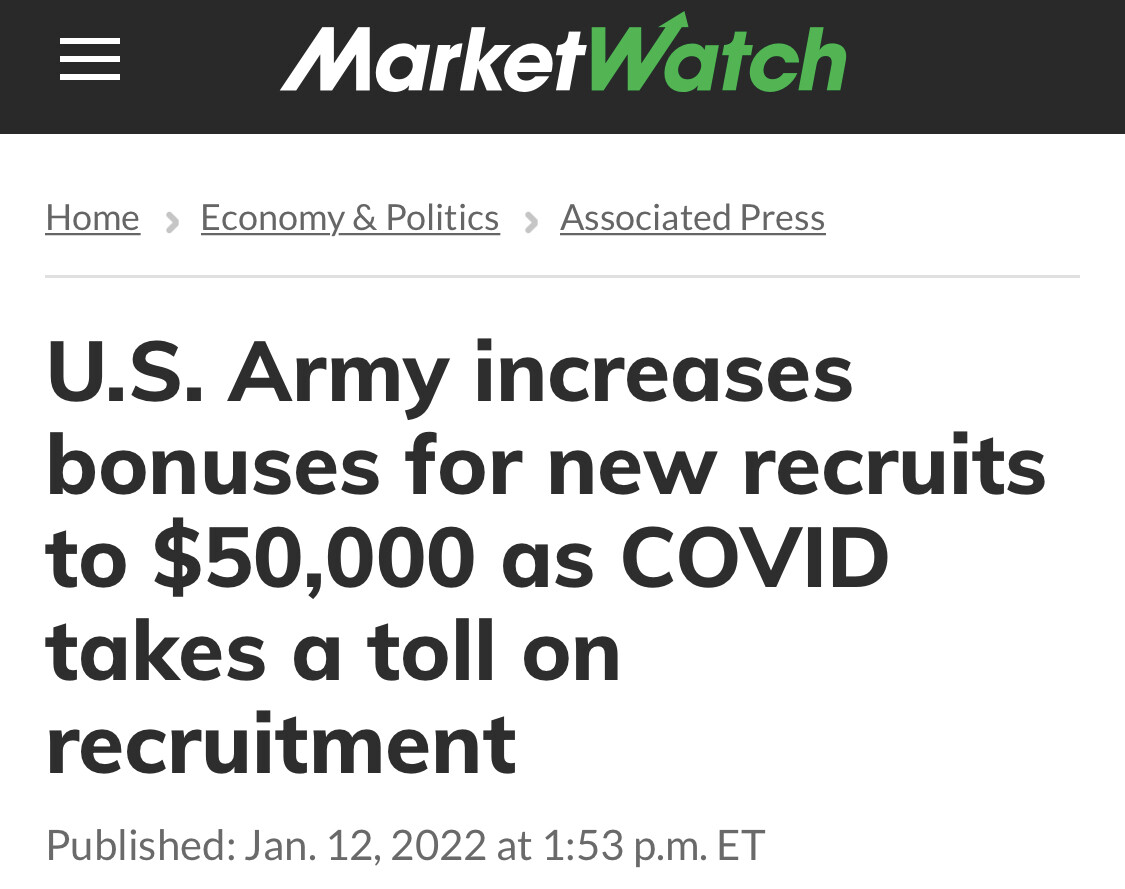The height and width of the screenshot is (889, 1125).
Task: Click the "Published:" label
Action: coord(140,845)
